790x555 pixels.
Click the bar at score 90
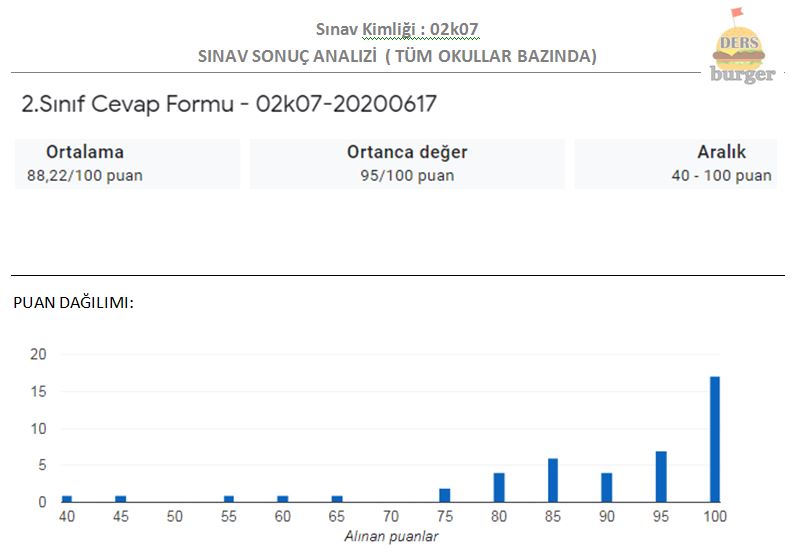(606, 487)
